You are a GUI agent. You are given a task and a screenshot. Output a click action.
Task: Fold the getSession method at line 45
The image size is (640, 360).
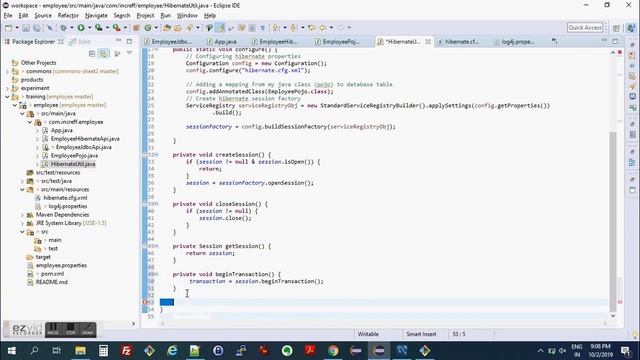click(x=157, y=246)
